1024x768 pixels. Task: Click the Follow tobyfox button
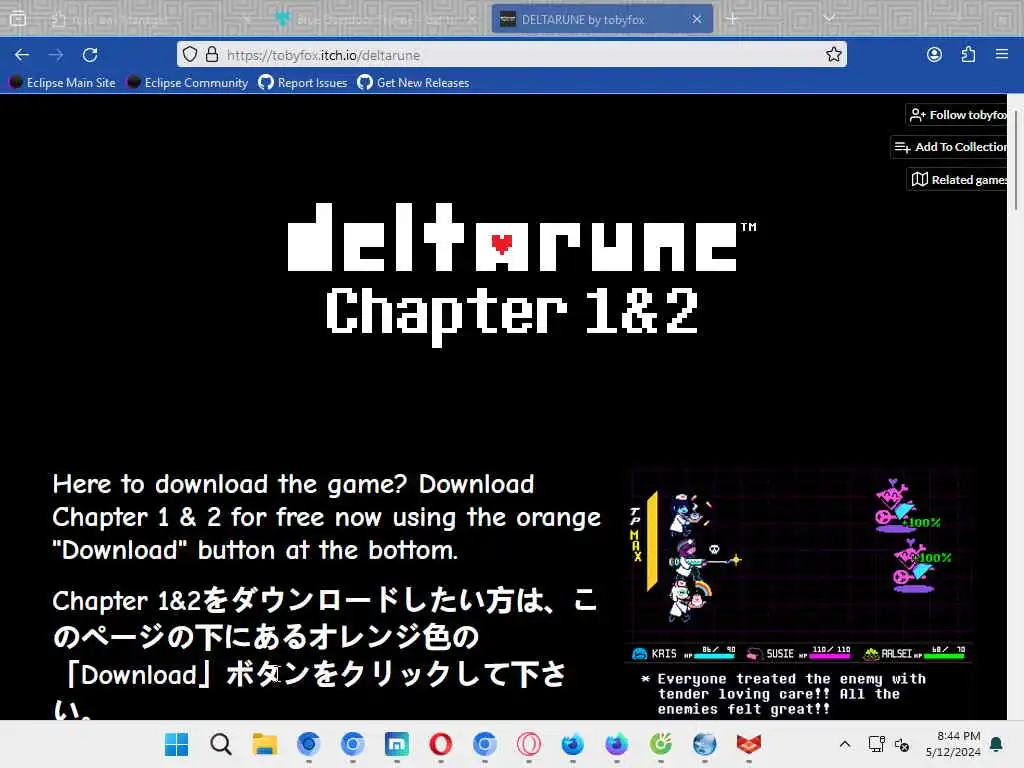(x=957, y=115)
